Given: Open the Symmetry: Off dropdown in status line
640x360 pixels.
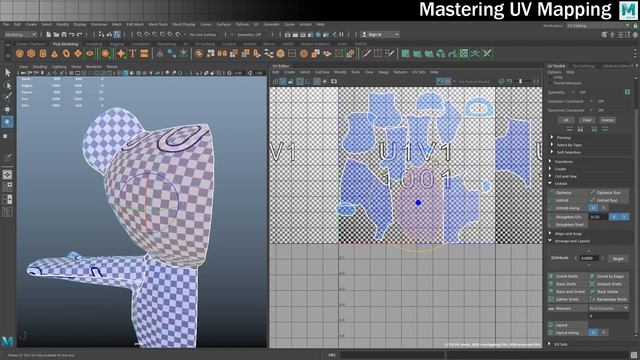Looking at the screenshot, I should pos(249,35).
